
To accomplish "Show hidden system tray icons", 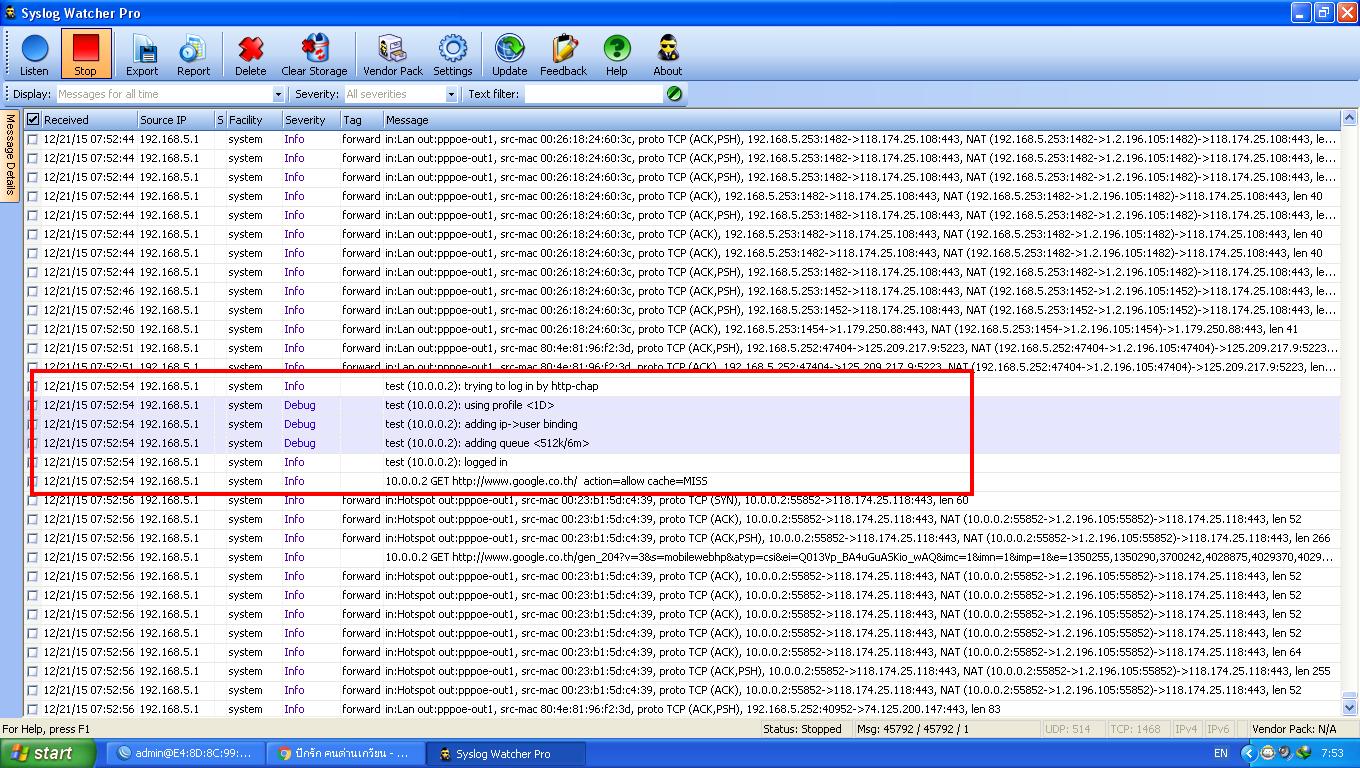I will pyautogui.click(x=1248, y=753).
